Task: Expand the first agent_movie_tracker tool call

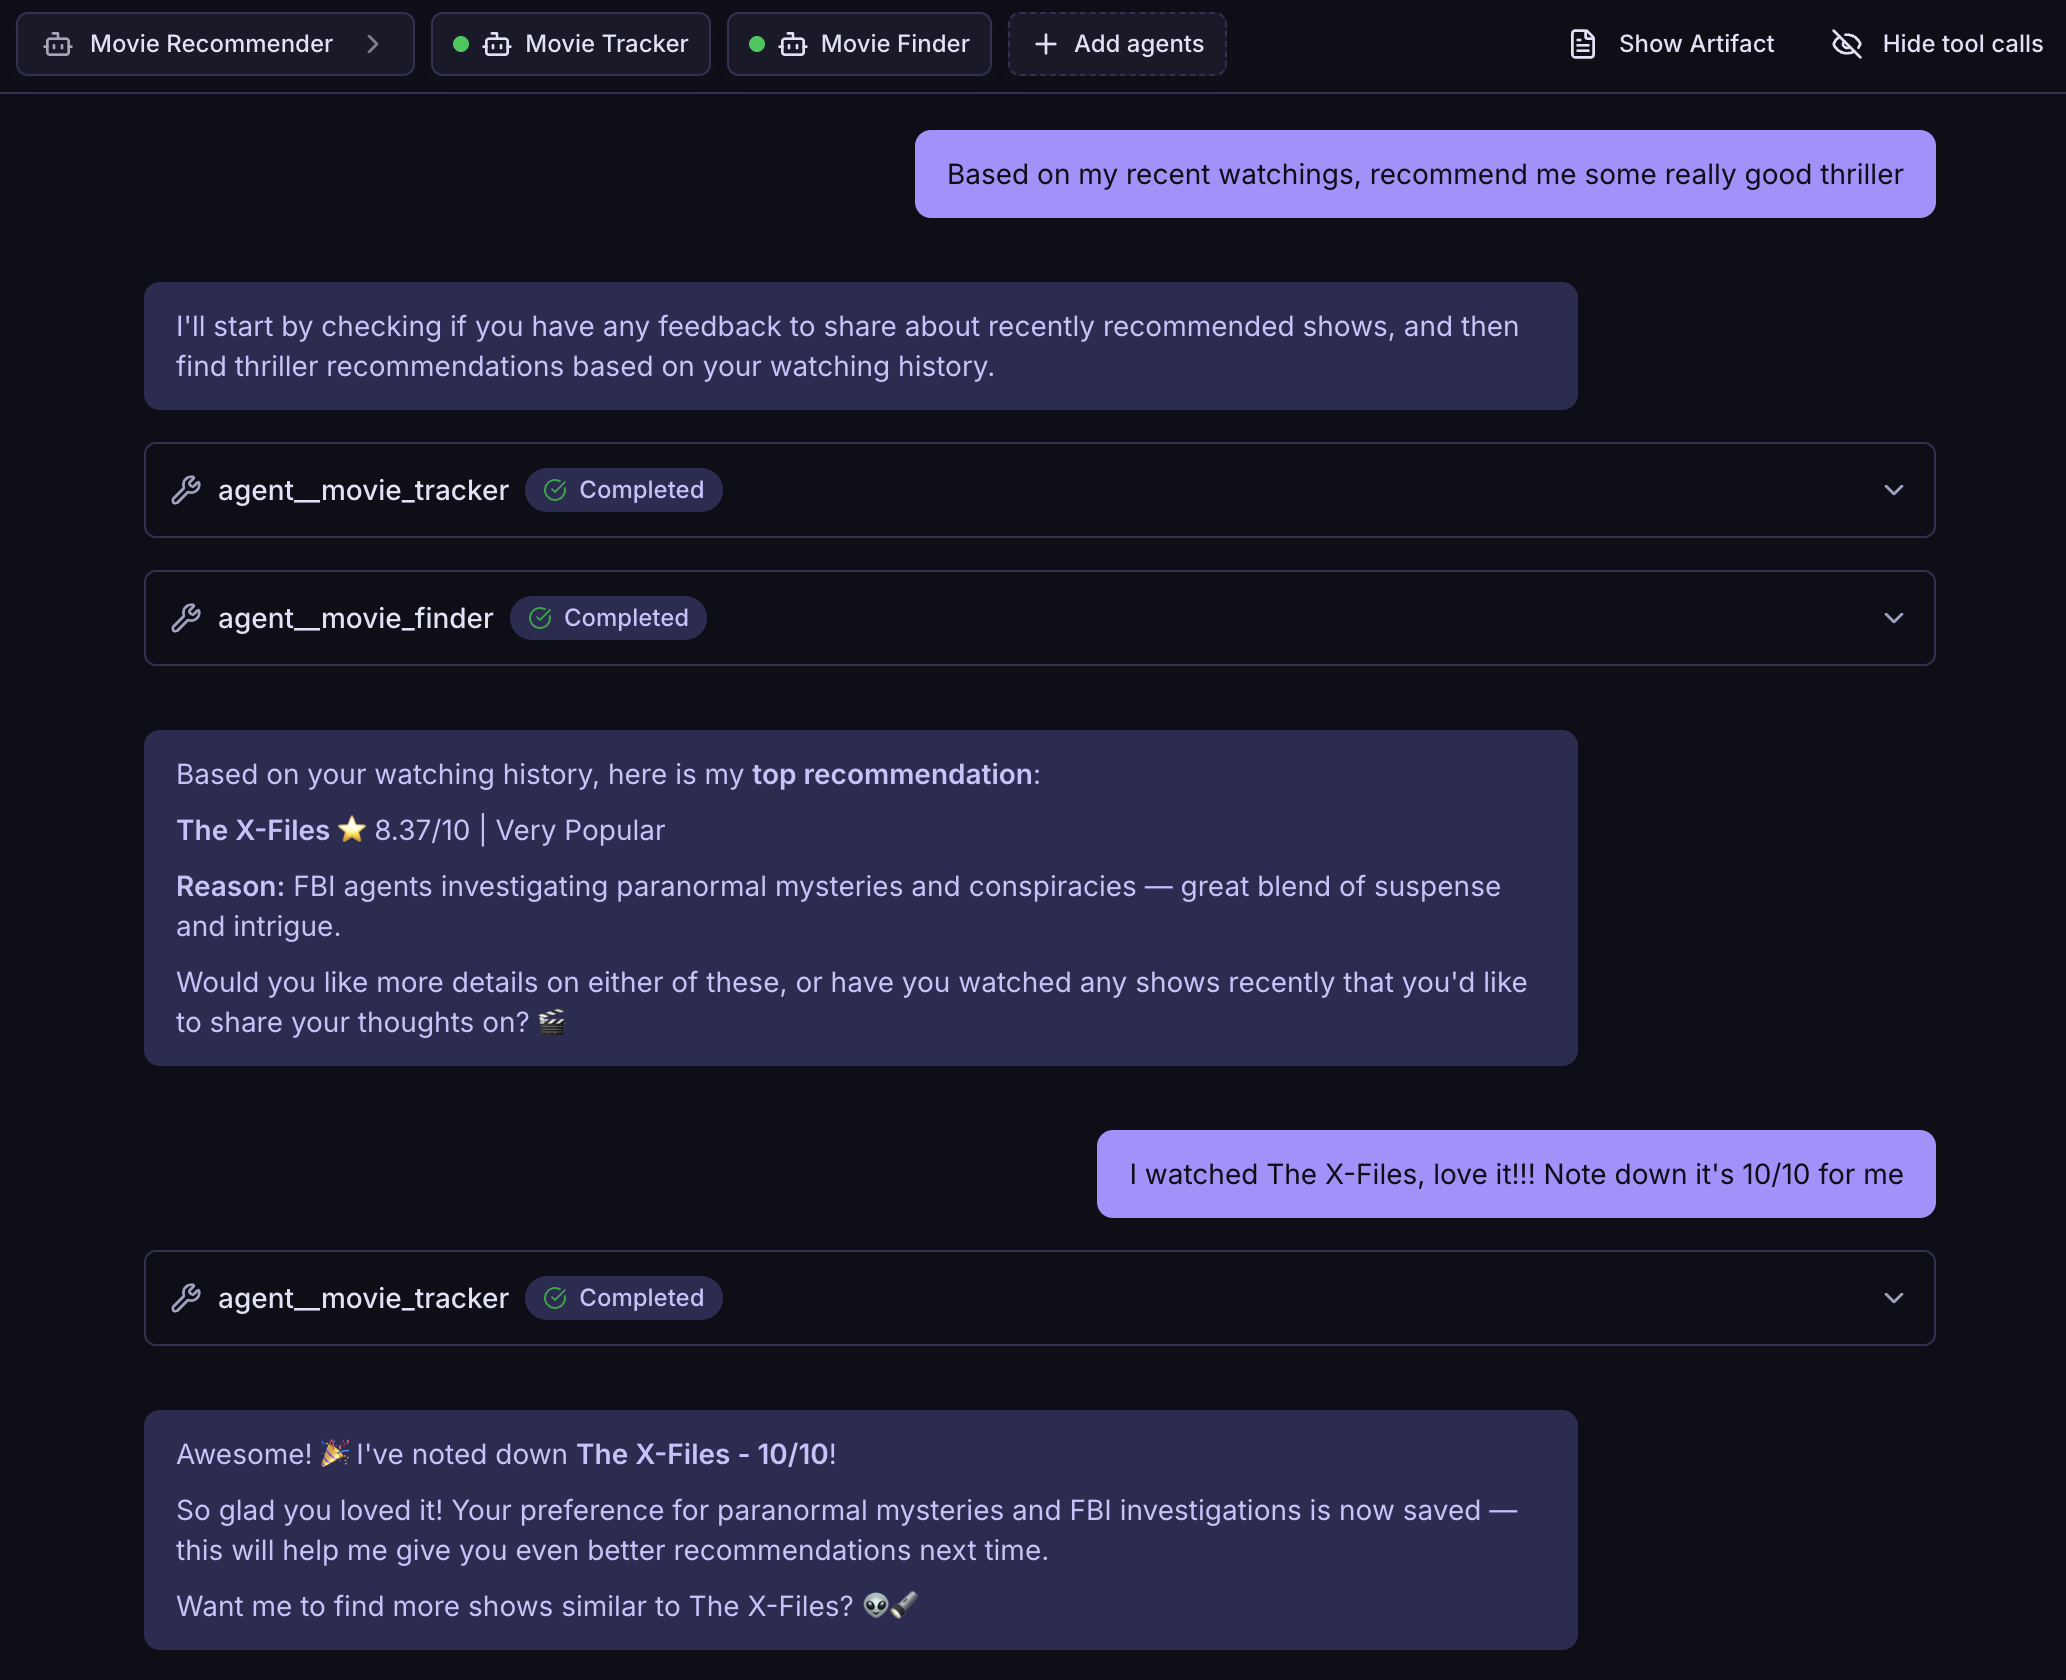Action: coord(1893,490)
